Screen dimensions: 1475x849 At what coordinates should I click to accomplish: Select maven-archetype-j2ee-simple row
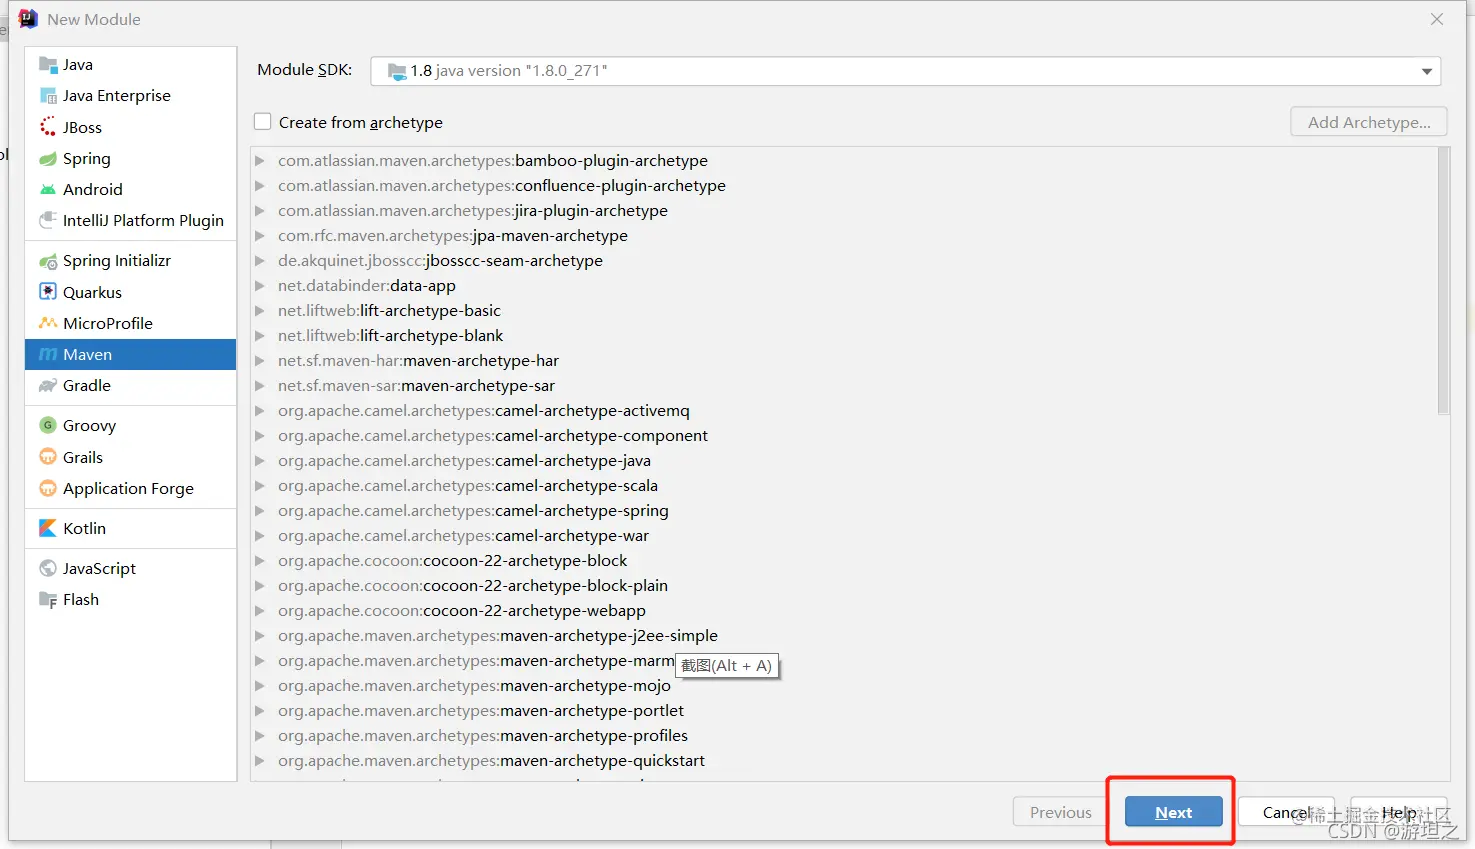845,636
